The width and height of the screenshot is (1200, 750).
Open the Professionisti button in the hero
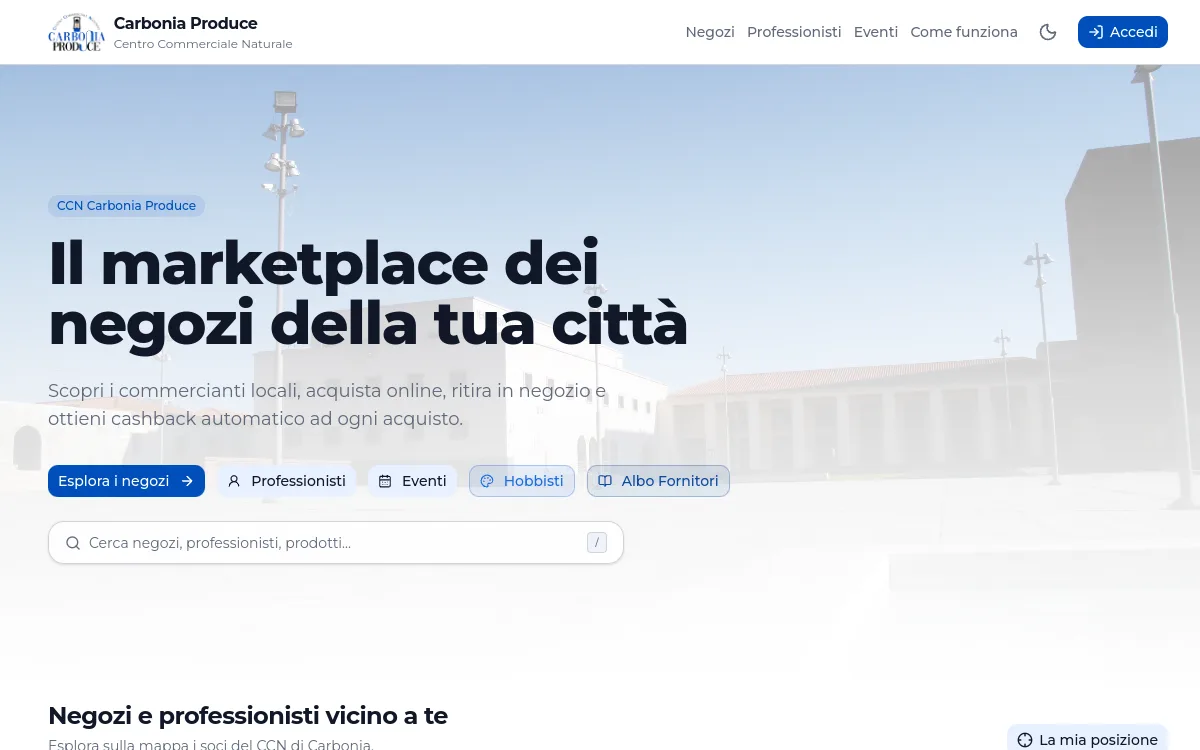coord(287,481)
